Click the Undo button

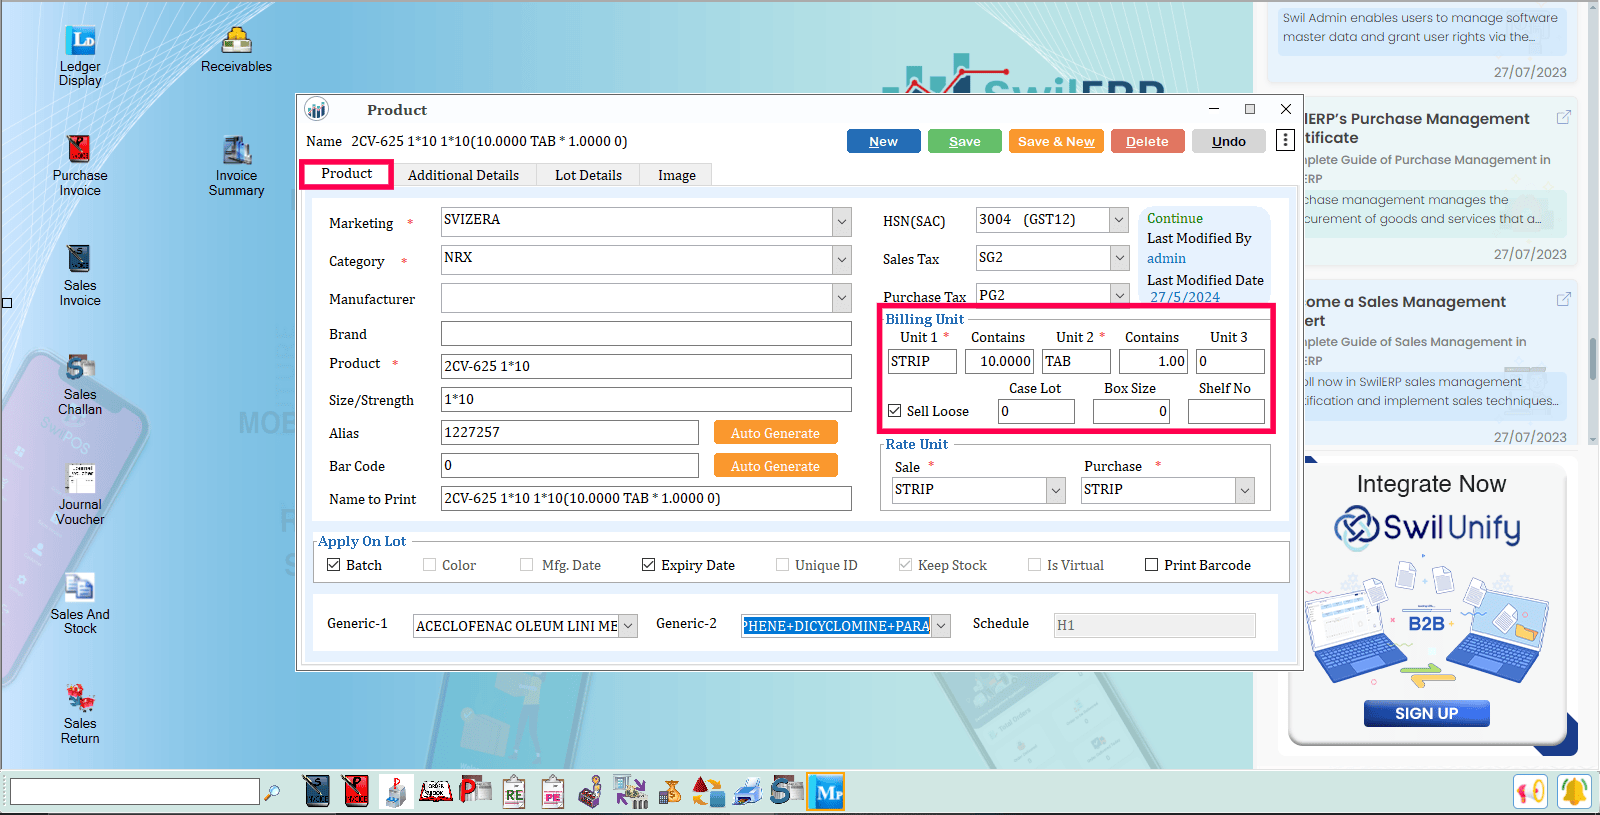[1229, 141]
